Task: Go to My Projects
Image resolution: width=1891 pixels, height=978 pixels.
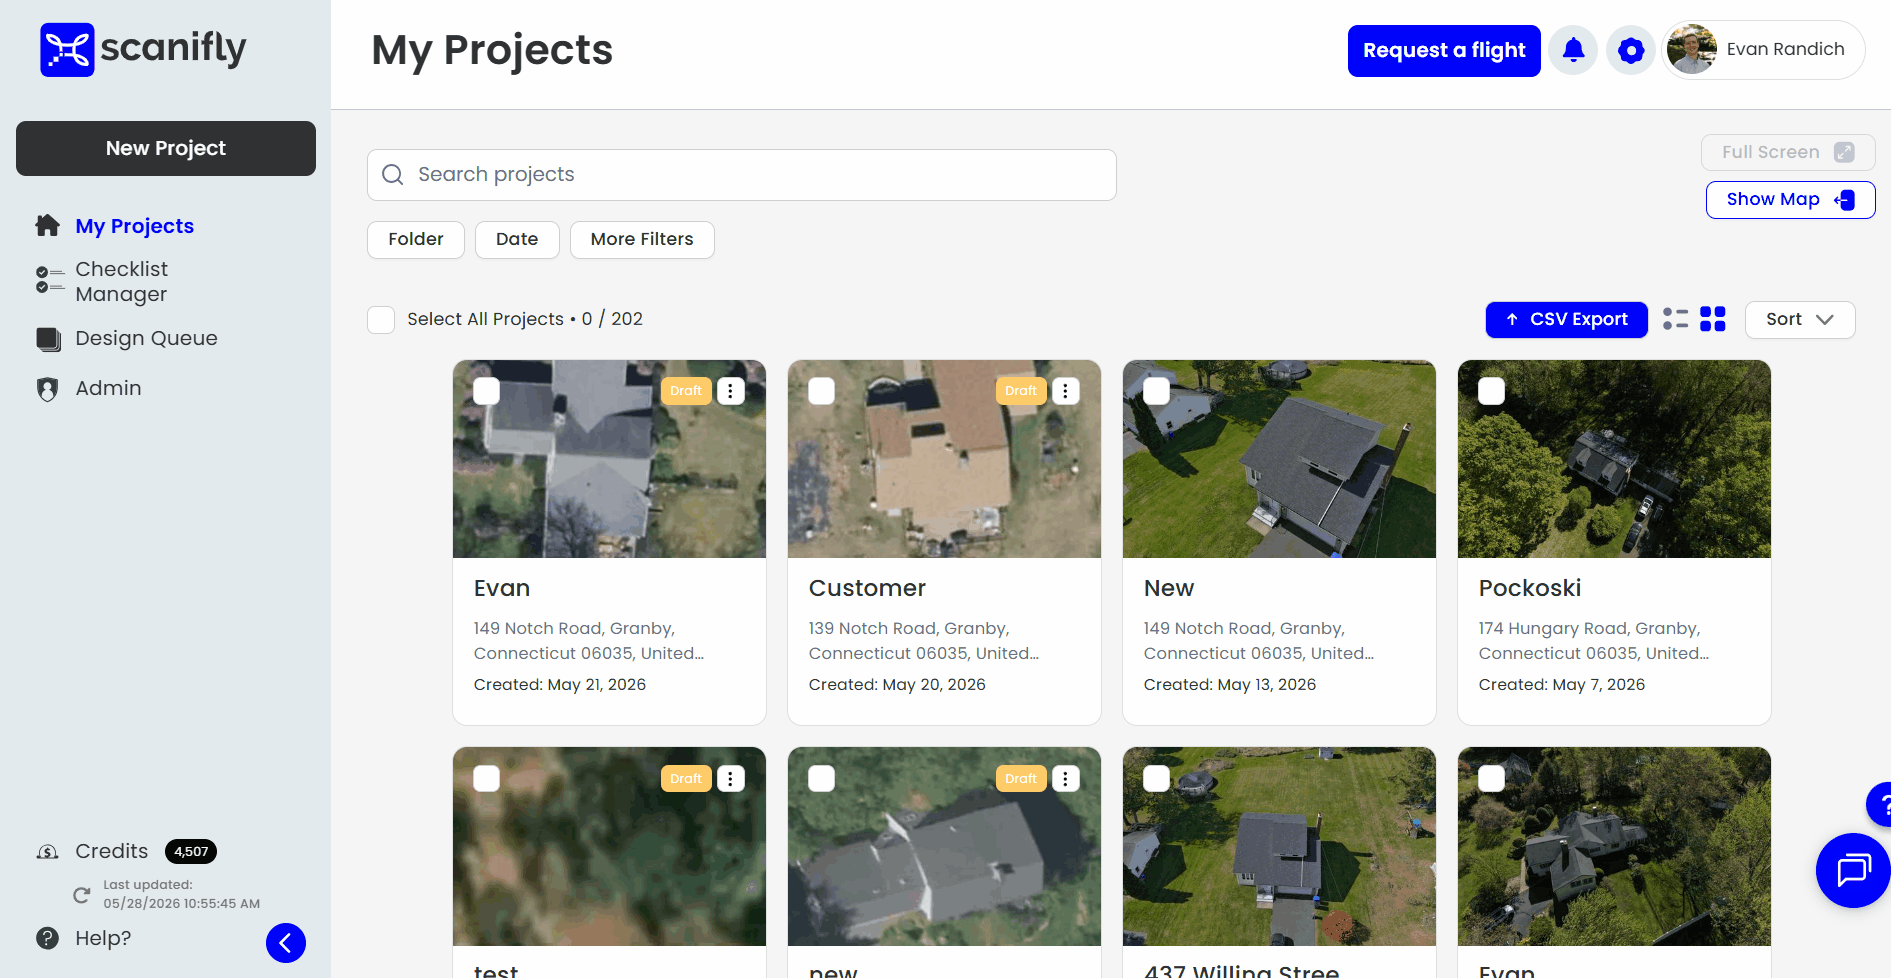Action: 135,226
